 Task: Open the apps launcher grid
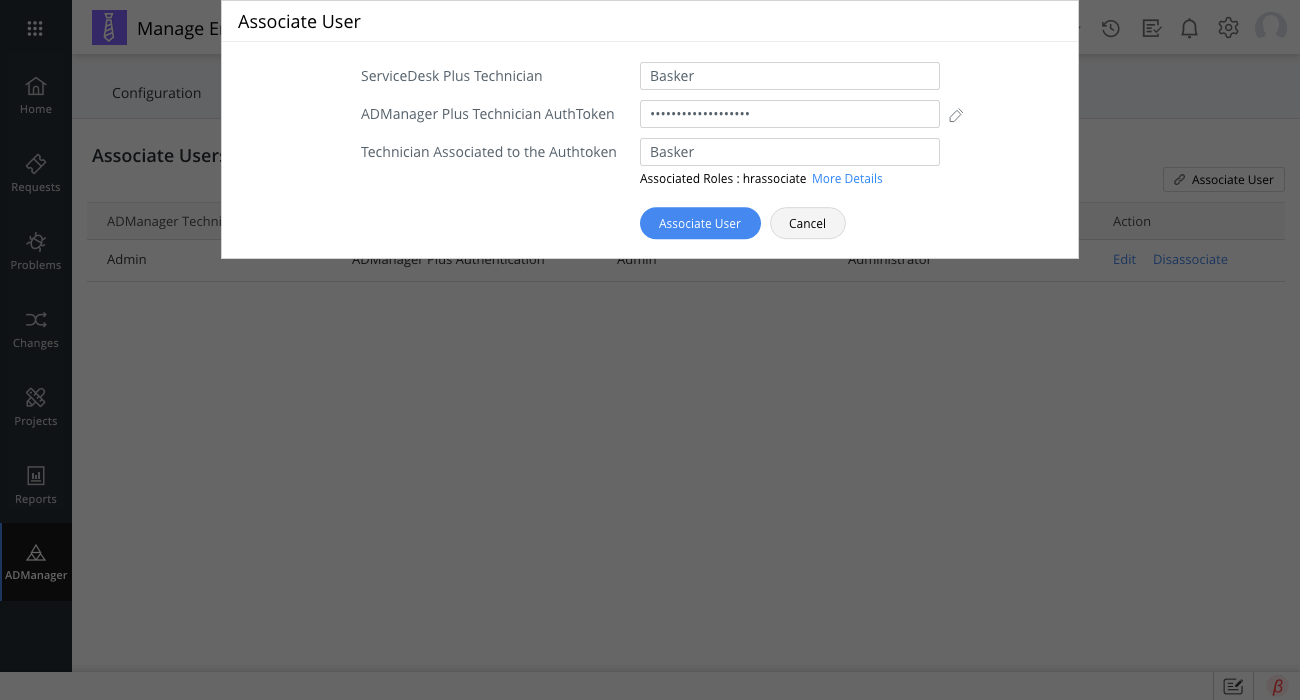tap(35, 28)
